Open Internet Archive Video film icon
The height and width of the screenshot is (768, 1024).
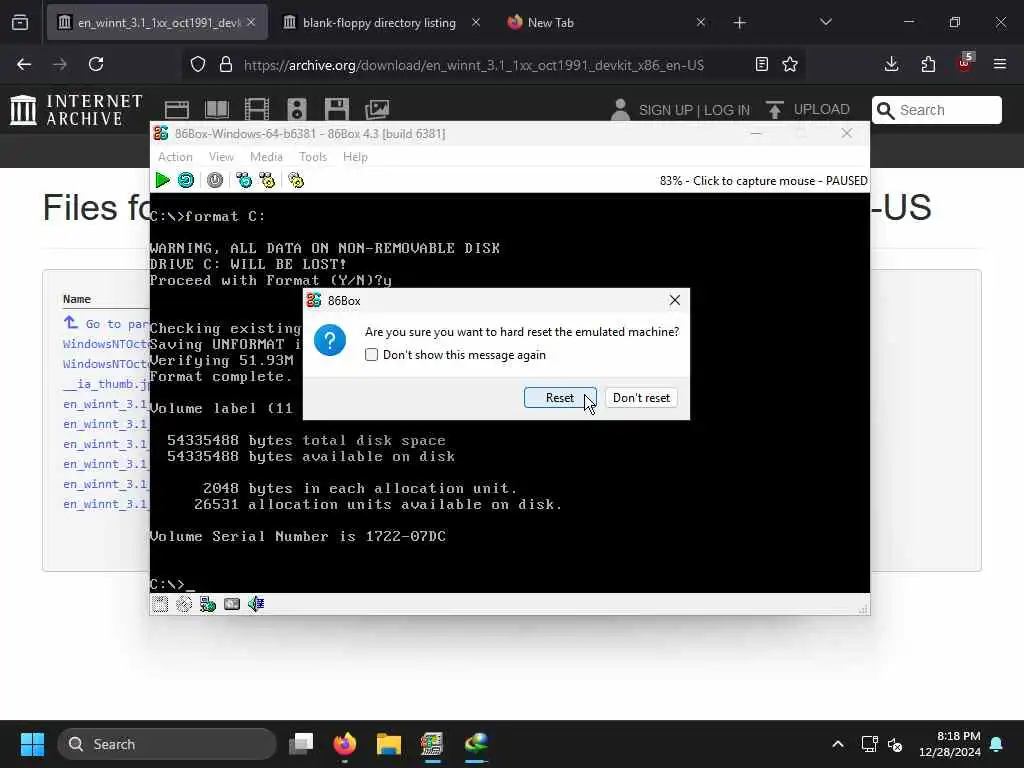tap(257, 110)
